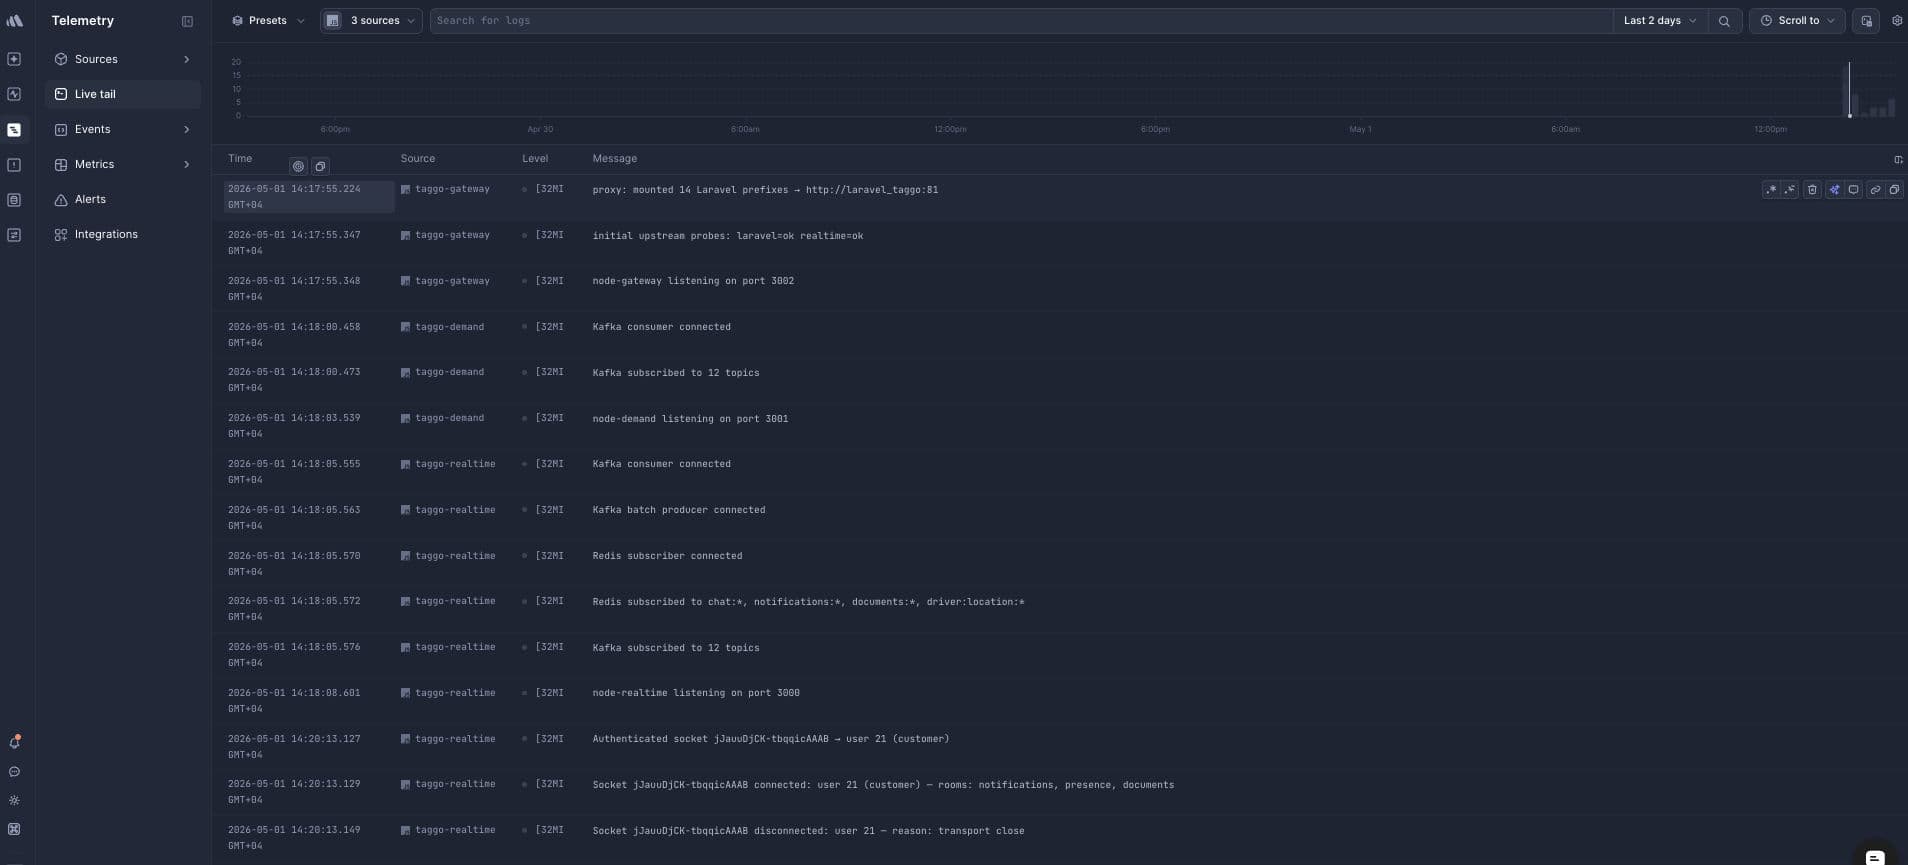Open the plus-square icon in left rail
The width and height of the screenshot is (1908, 865).
pyautogui.click(x=14, y=59)
